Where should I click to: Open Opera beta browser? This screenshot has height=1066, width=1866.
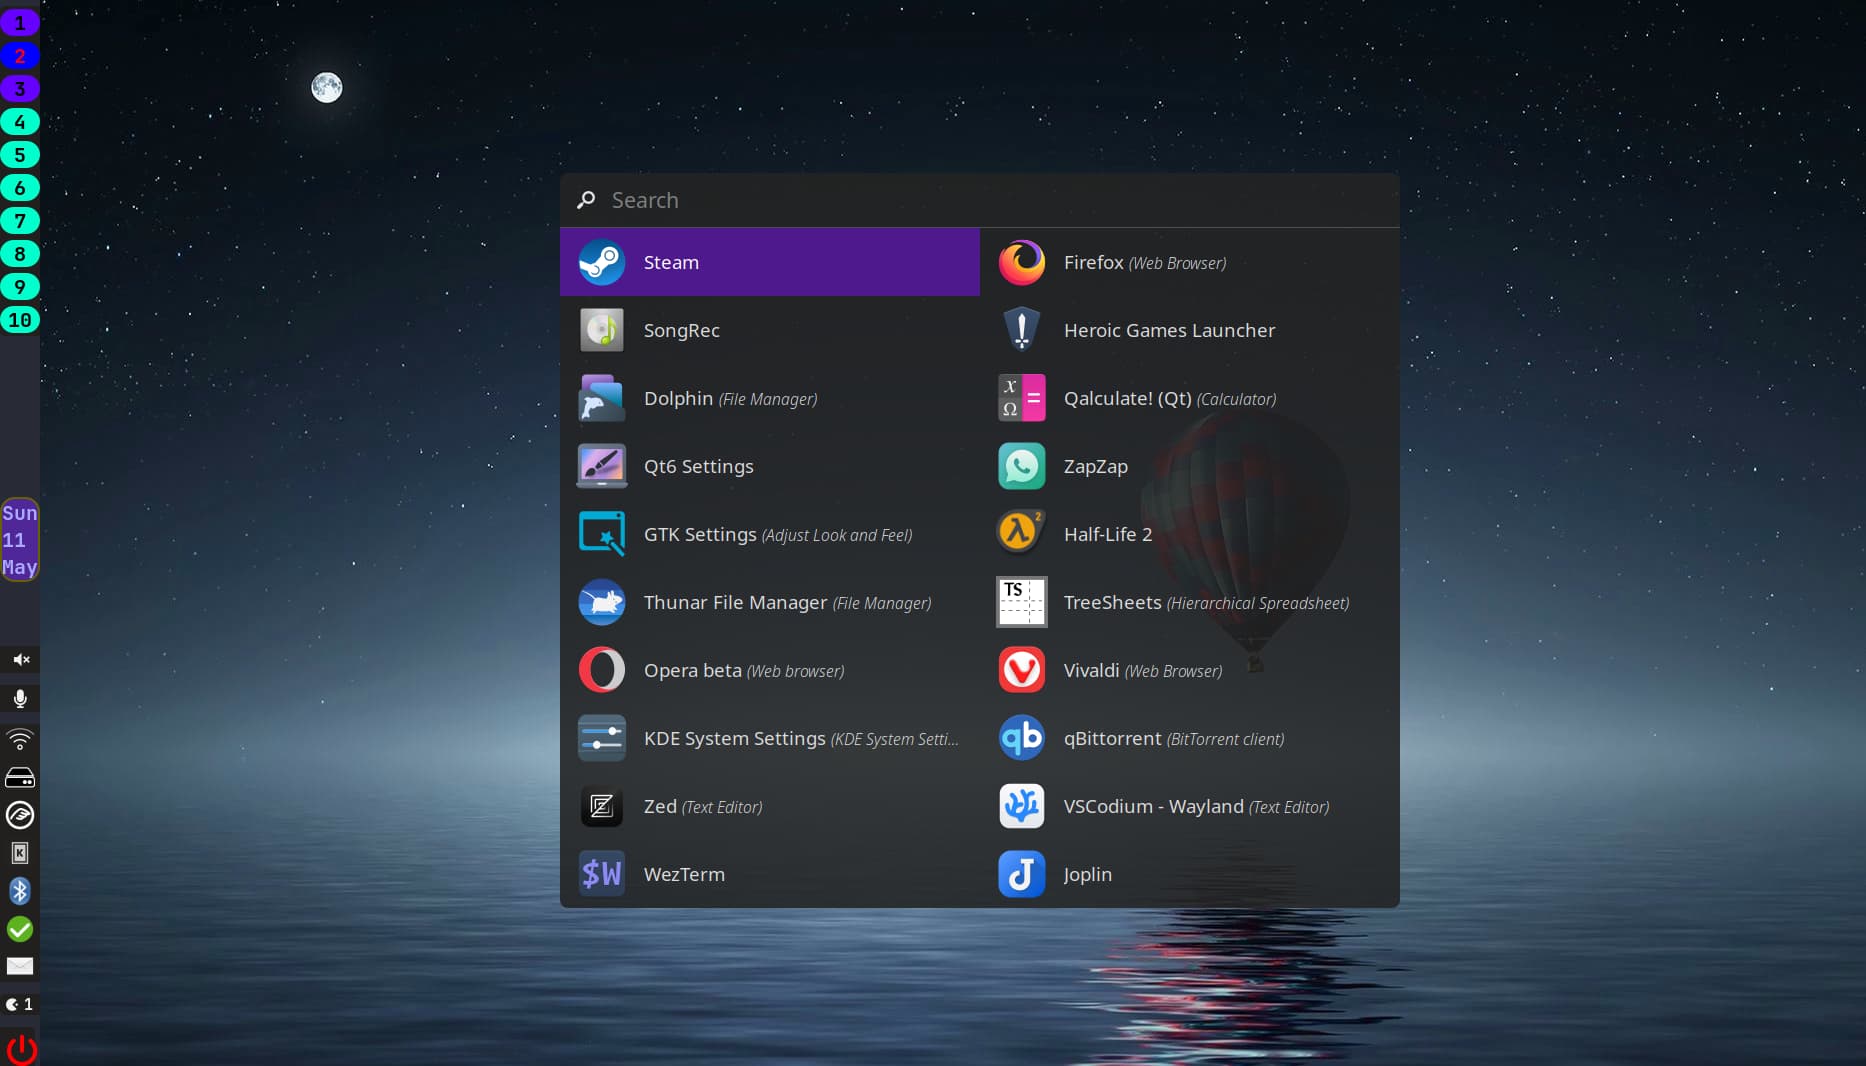pos(770,670)
